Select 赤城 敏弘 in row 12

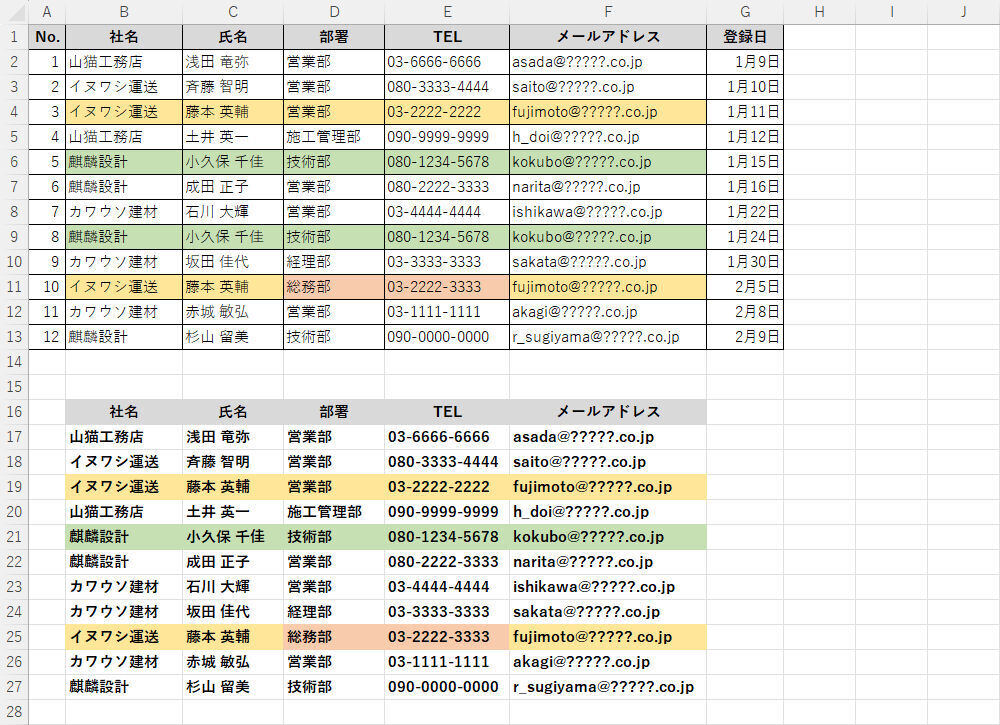233,312
